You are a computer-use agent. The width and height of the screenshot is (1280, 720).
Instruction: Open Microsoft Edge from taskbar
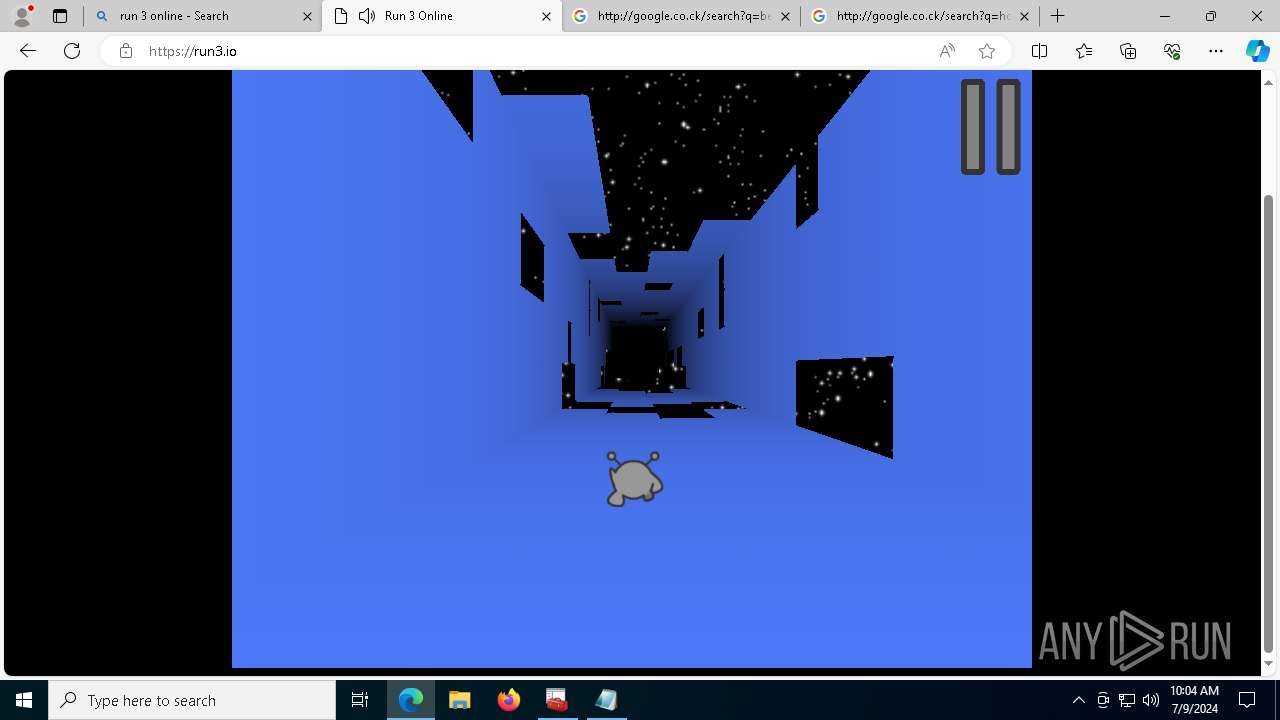tap(411, 700)
